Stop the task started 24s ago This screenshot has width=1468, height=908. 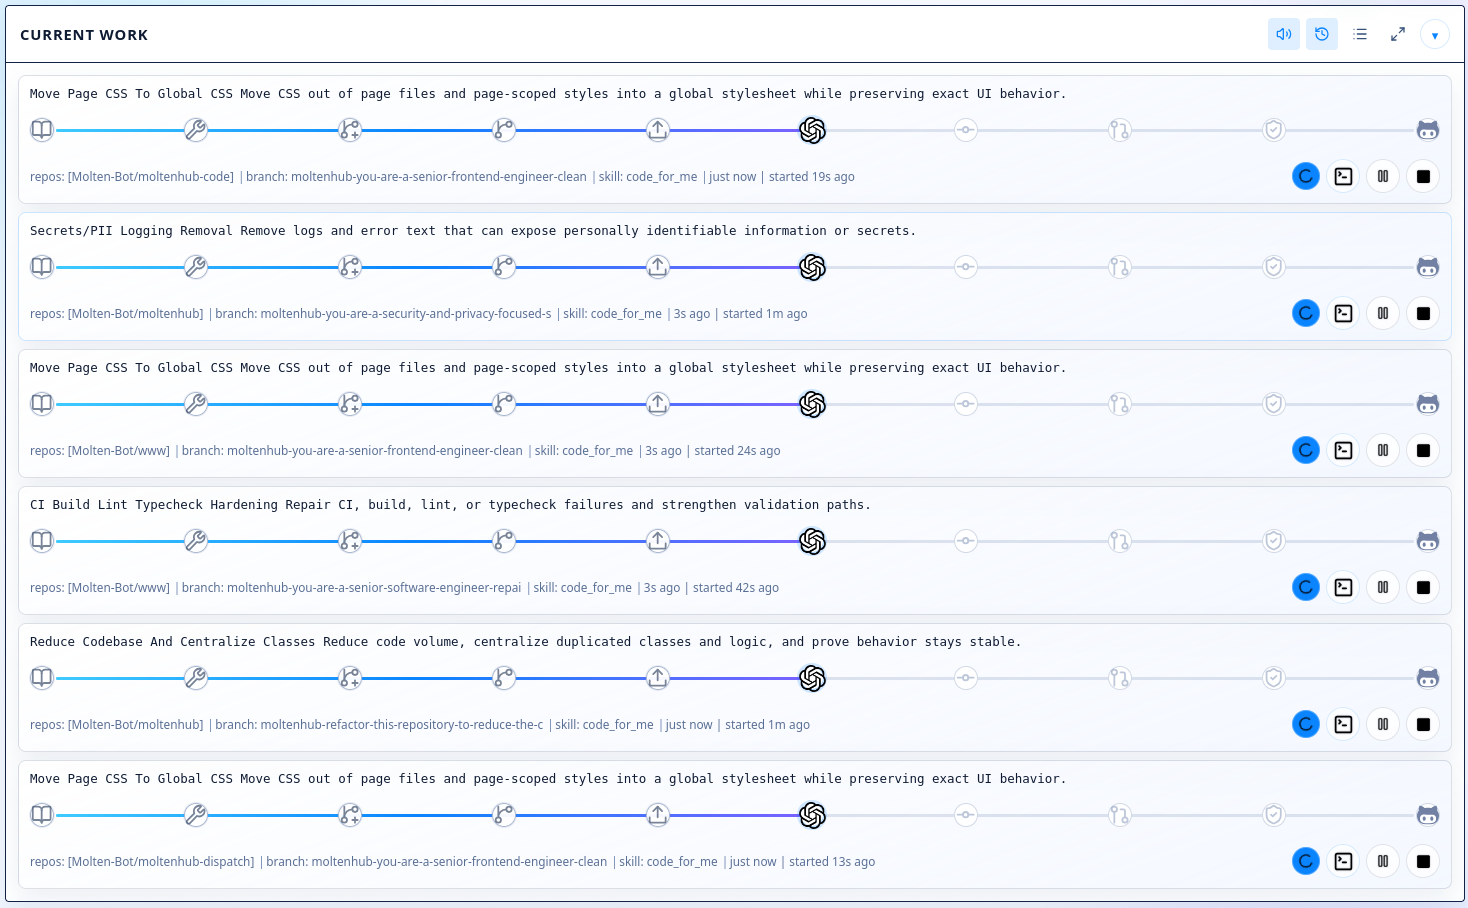1423,450
